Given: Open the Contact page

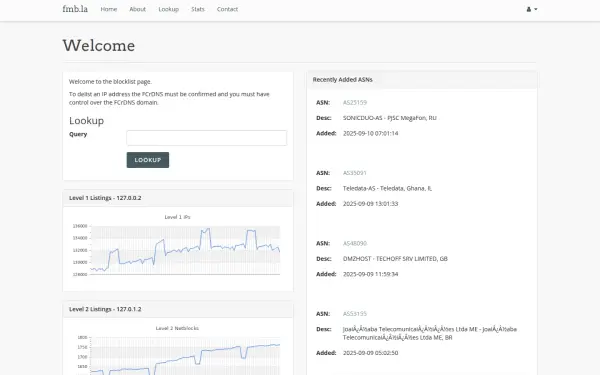Looking at the screenshot, I should click(227, 9).
